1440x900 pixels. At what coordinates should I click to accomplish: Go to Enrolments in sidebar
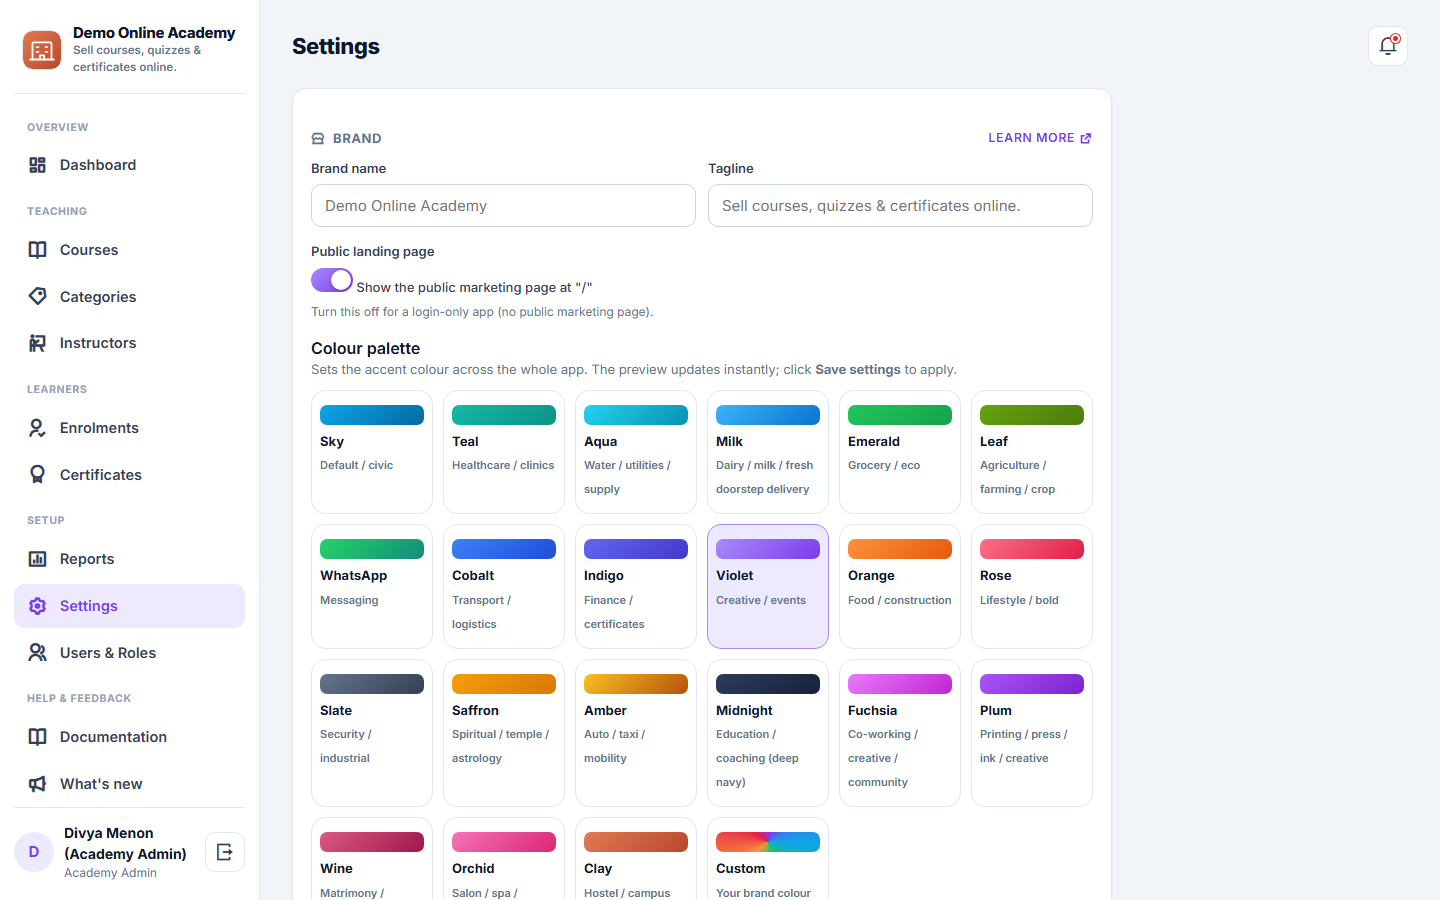[129, 428]
